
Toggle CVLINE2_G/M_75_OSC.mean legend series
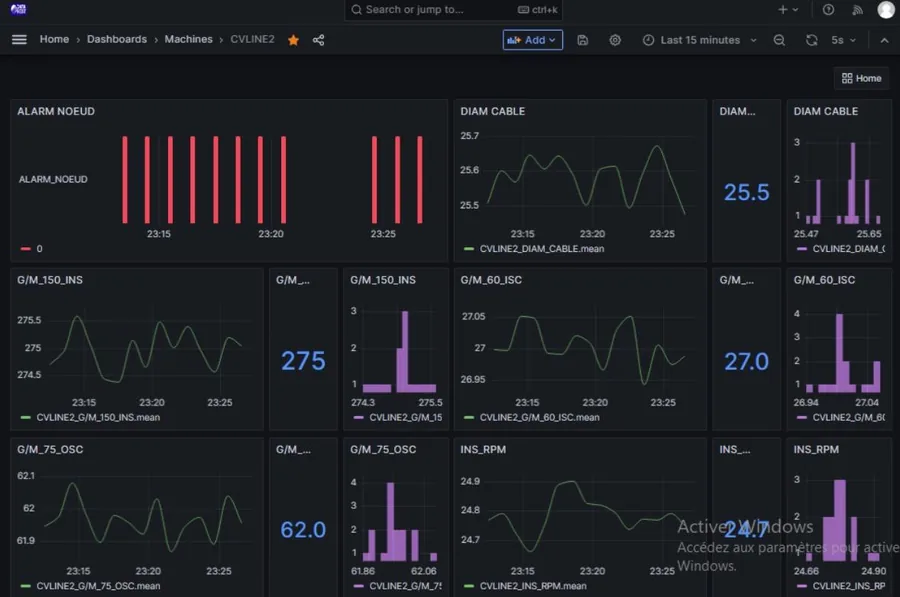[98, 586]
